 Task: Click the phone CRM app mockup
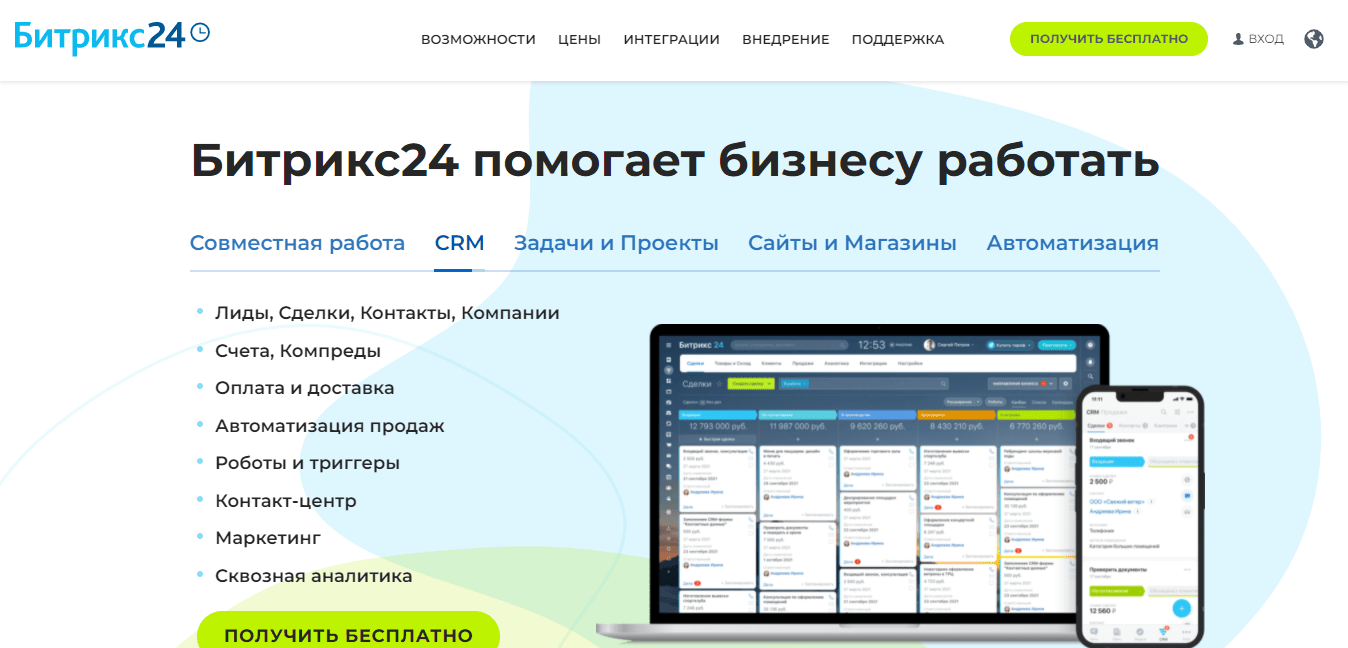1139,515
